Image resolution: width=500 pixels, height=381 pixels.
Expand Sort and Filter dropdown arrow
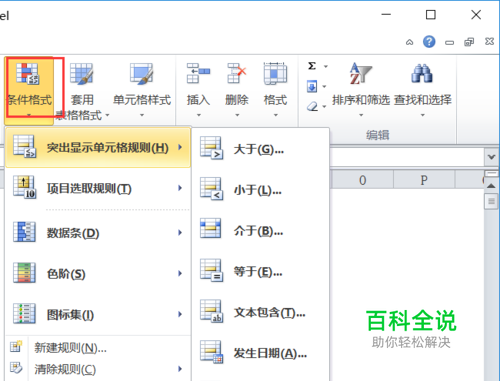[x=361, y=115]
